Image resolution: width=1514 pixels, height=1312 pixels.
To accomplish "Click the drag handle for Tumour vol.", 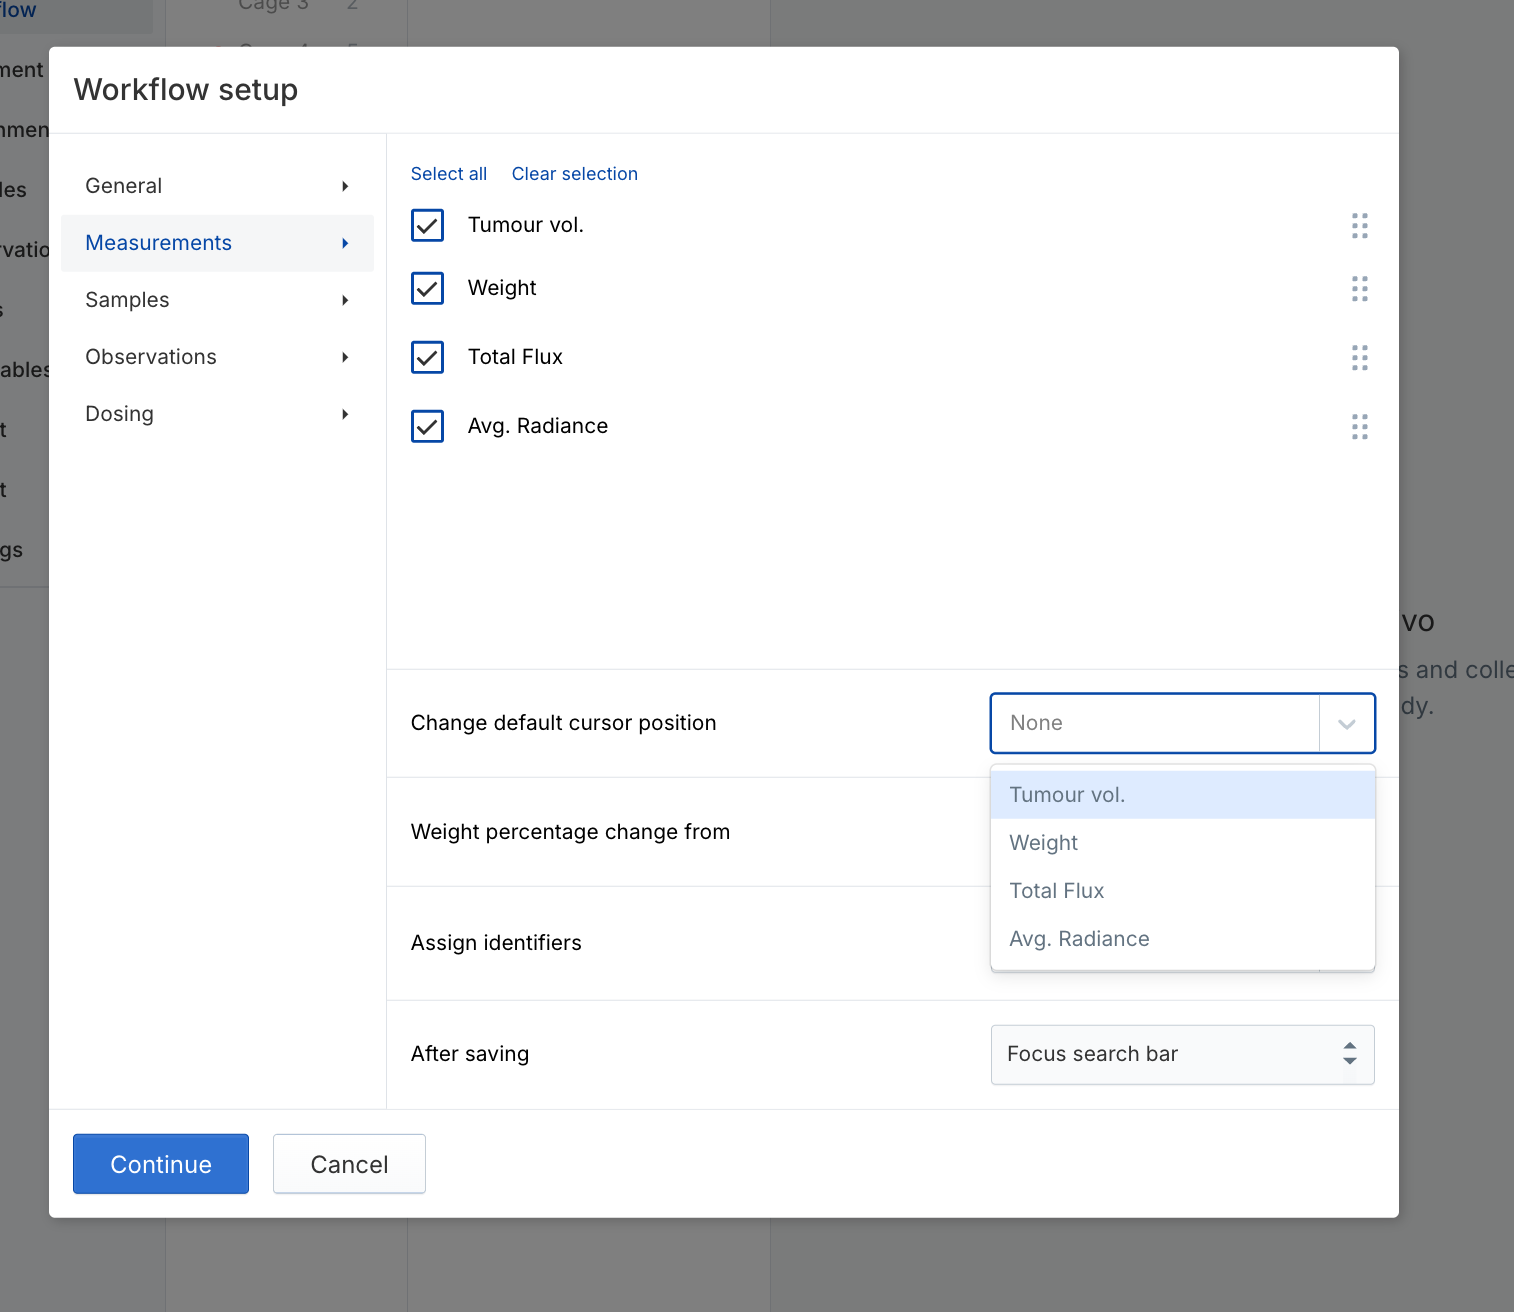I will coord(1359,226).
